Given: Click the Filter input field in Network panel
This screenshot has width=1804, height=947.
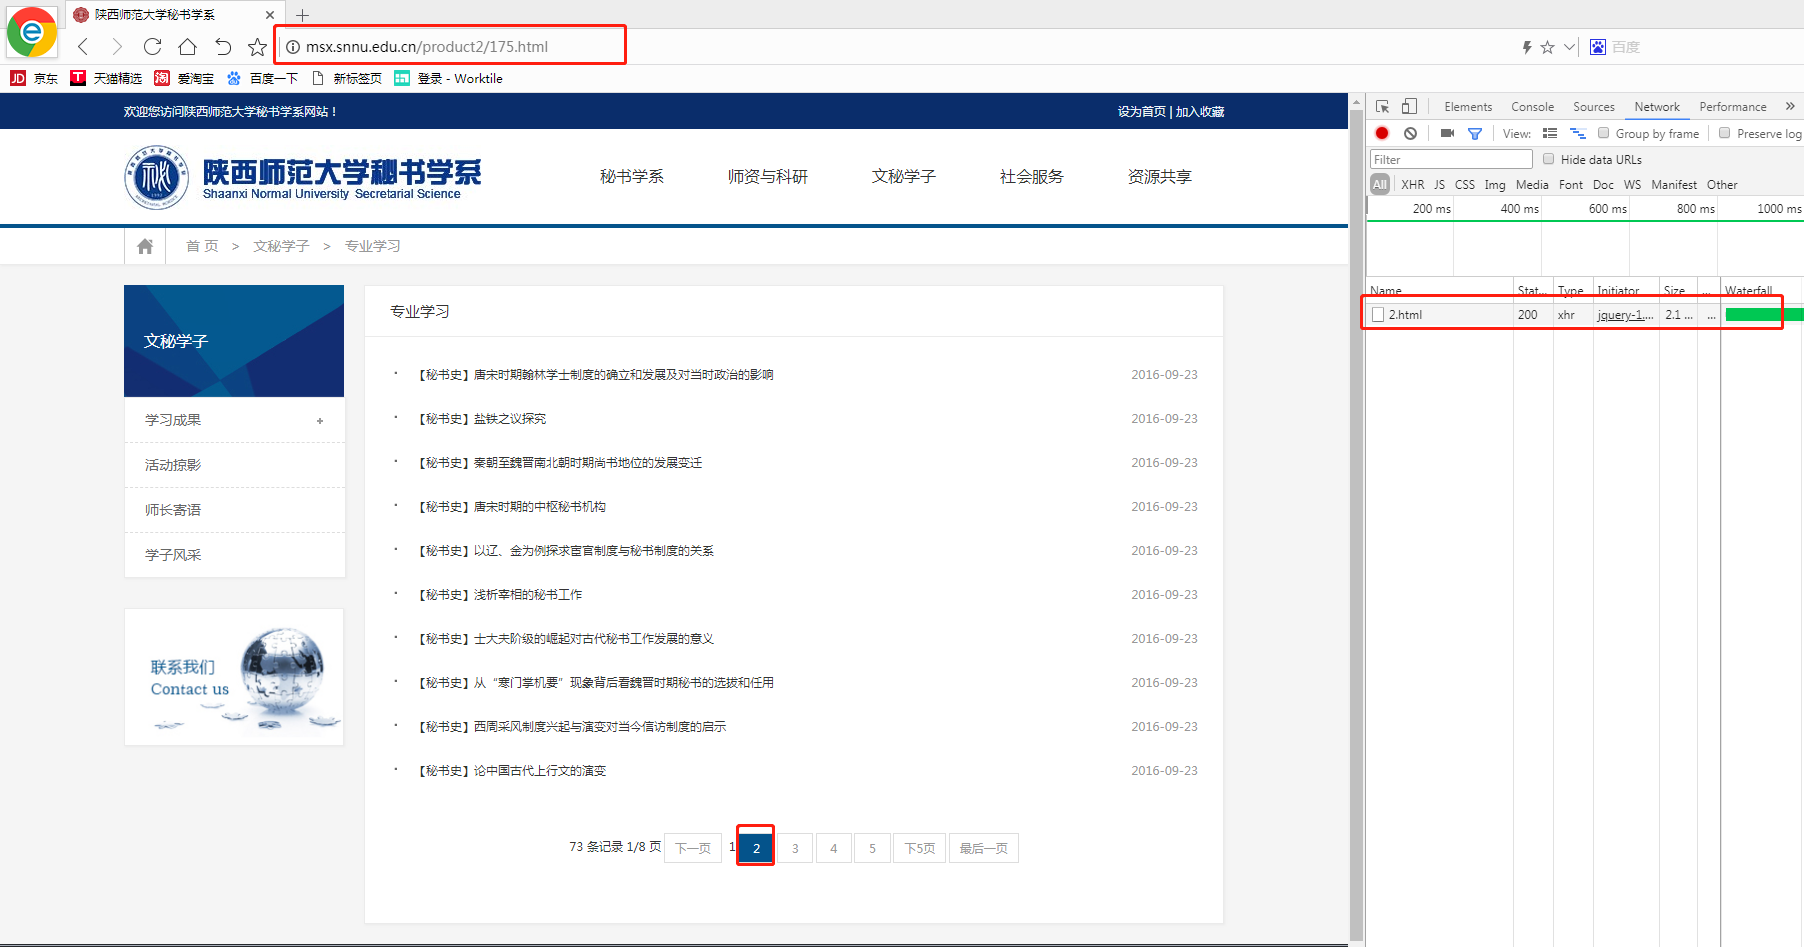Looking at the screenshot, I should 1450,159.
